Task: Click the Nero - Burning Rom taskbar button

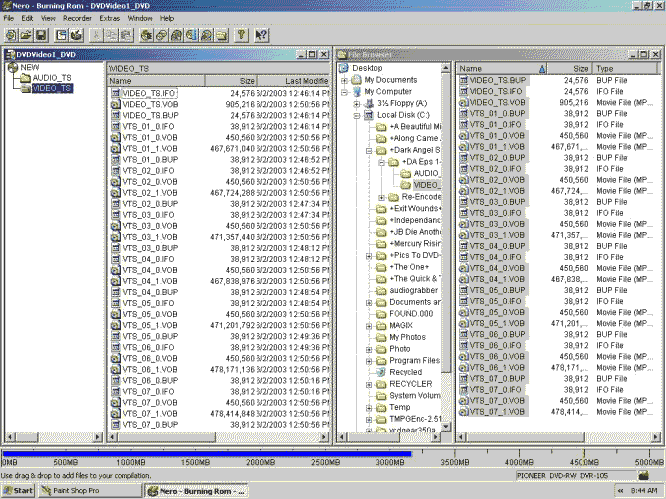Action: [197, 491]
